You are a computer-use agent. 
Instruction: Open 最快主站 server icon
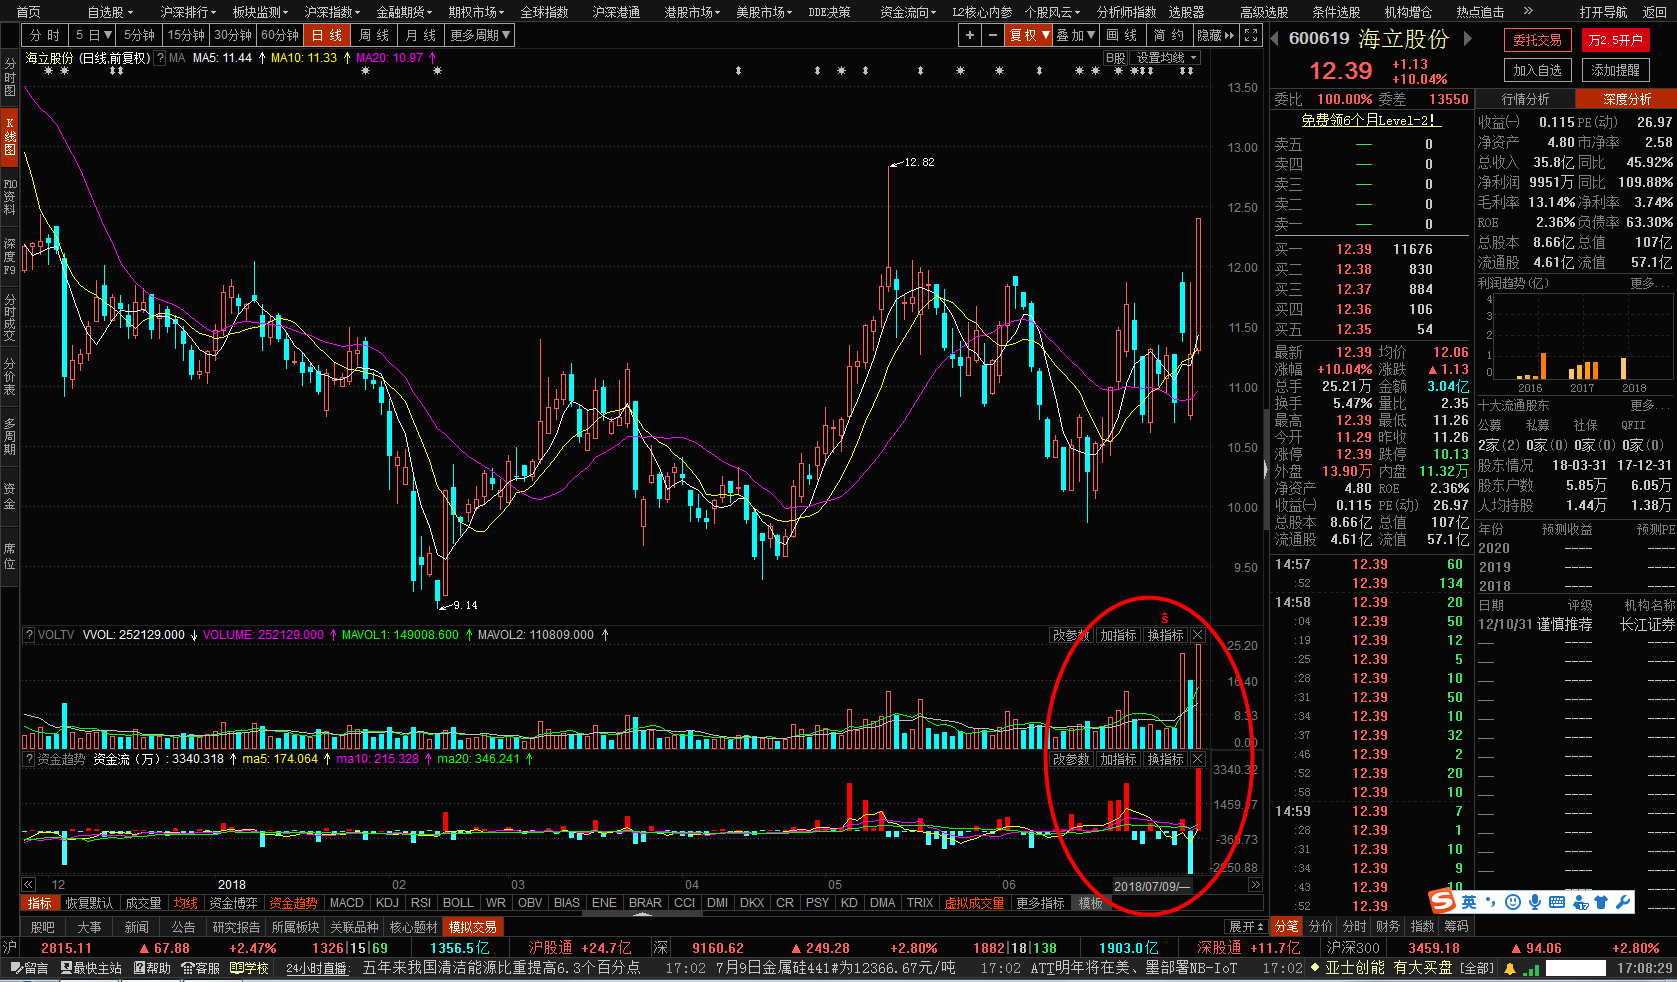[x=91, y=968]
